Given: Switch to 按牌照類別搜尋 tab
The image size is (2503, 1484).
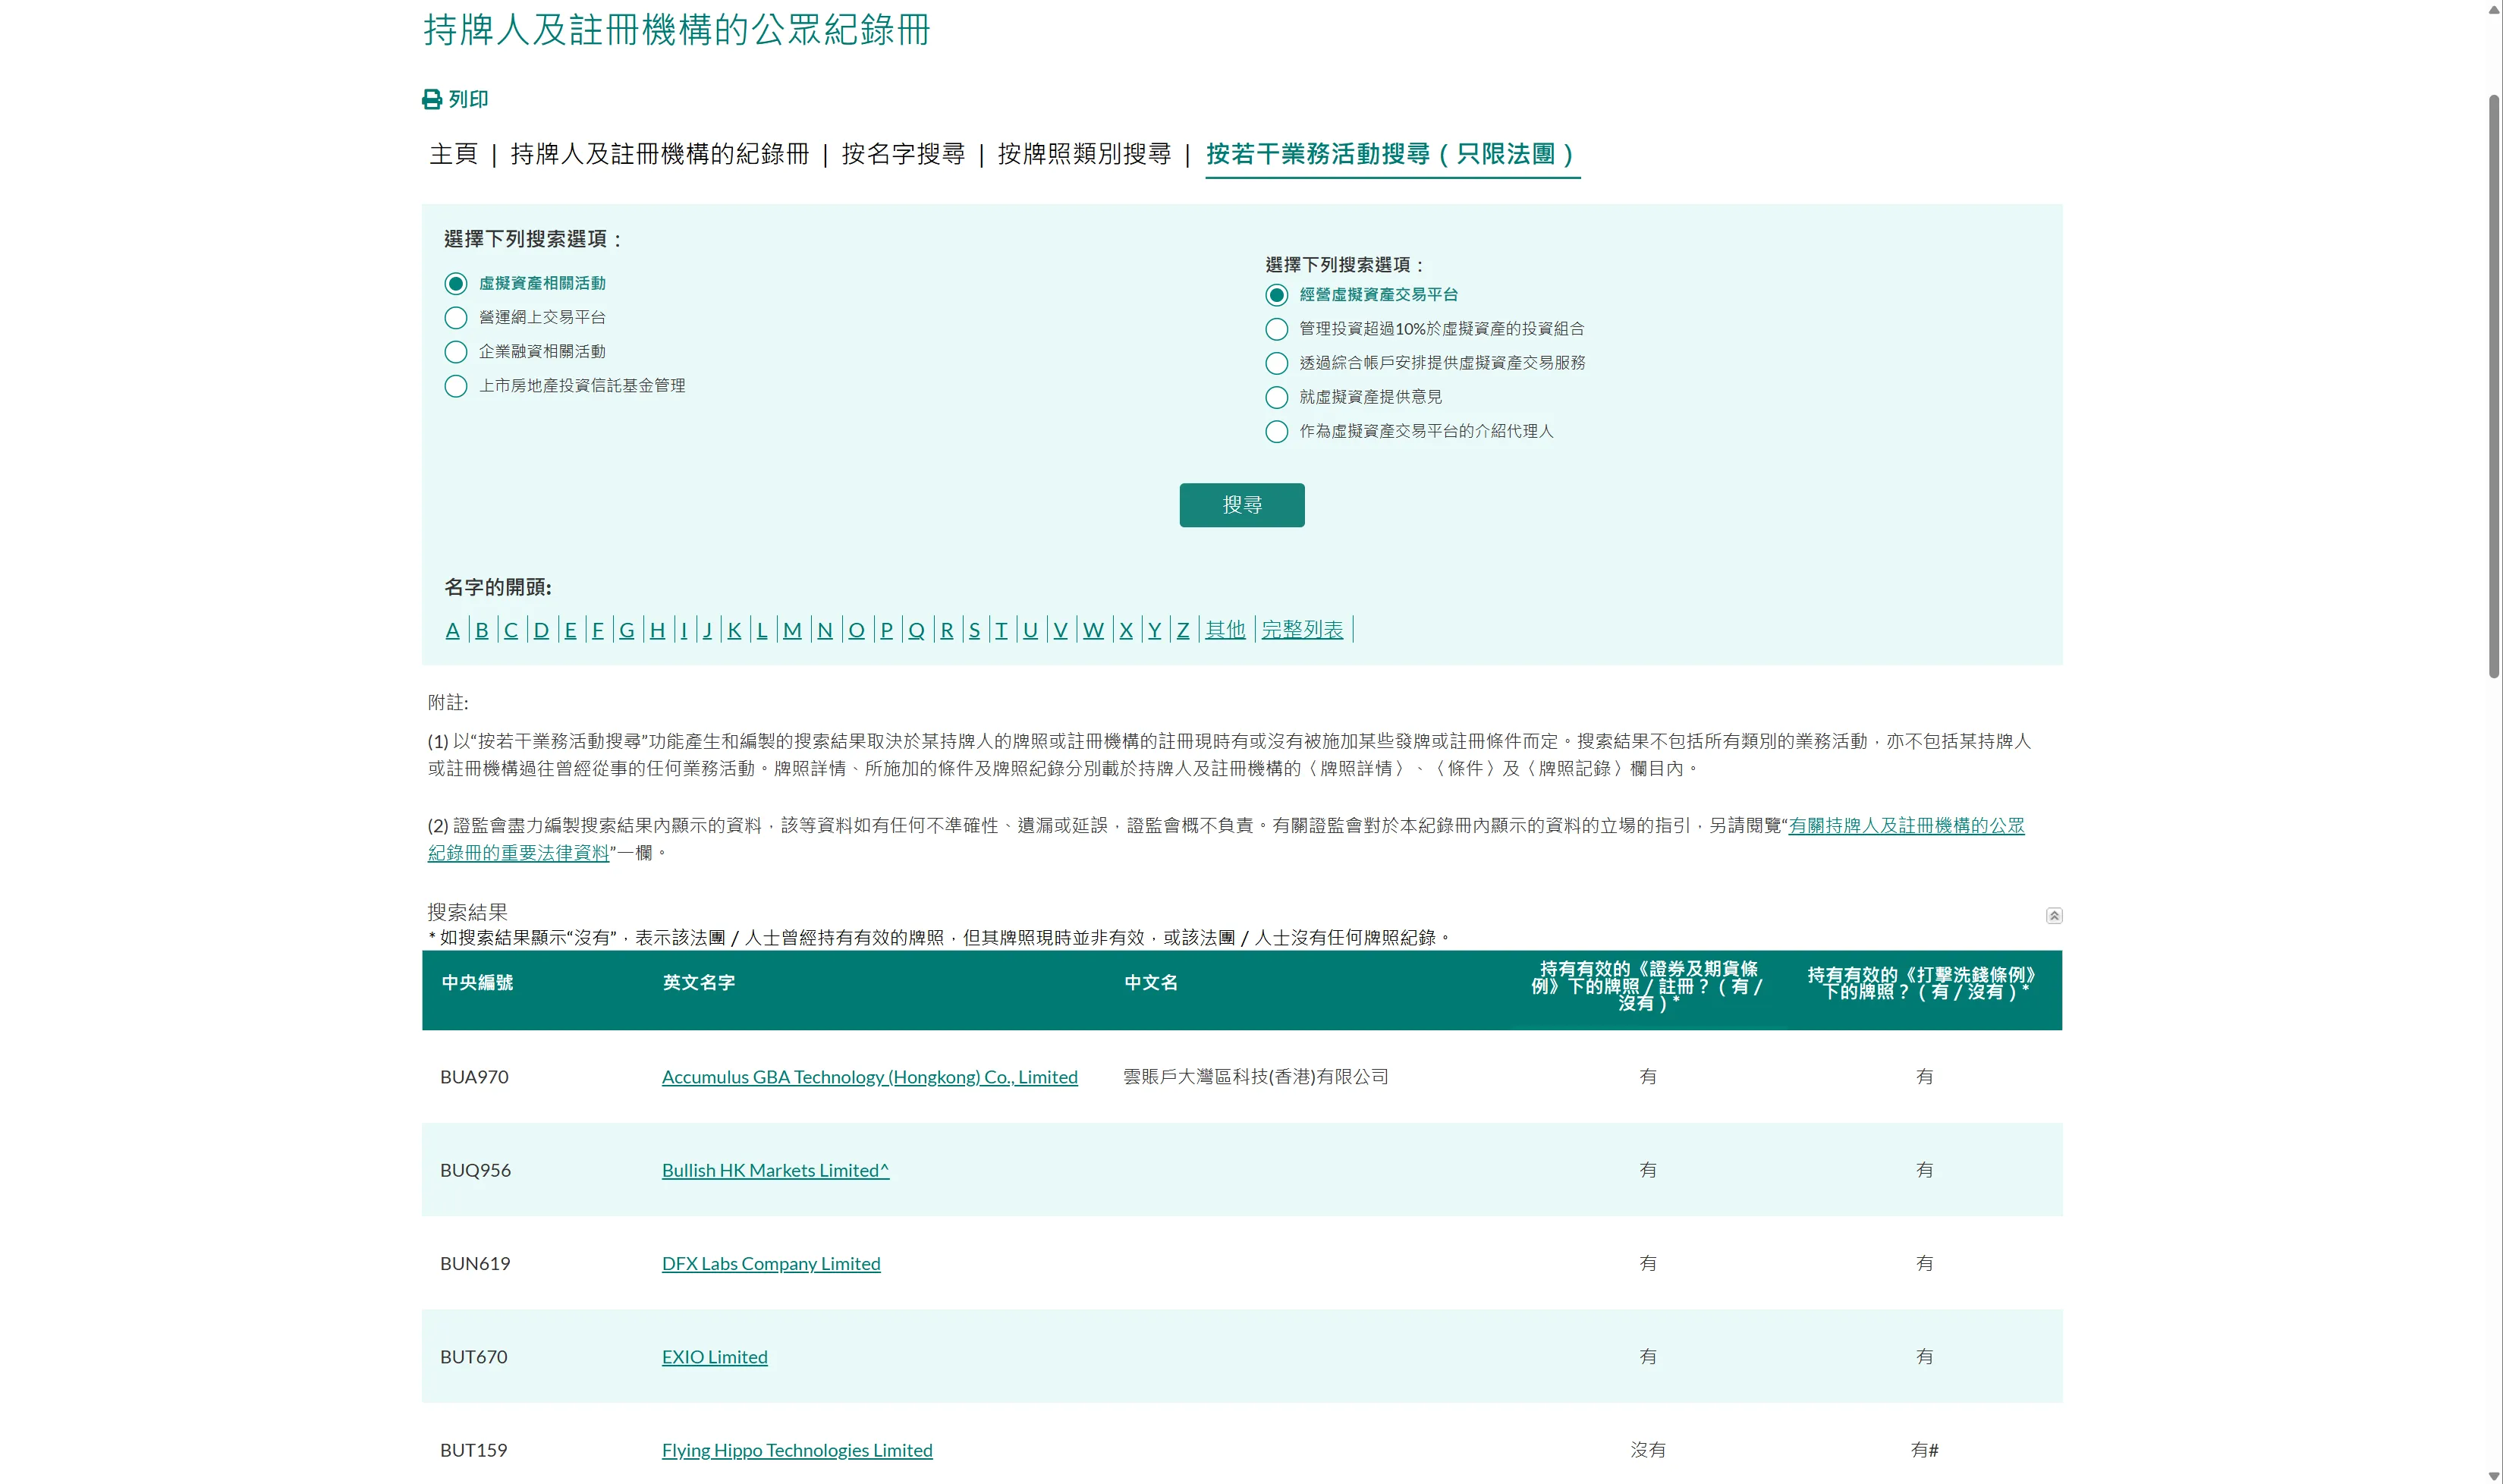Looking at the screenshot, I should tap(1084, 154).
